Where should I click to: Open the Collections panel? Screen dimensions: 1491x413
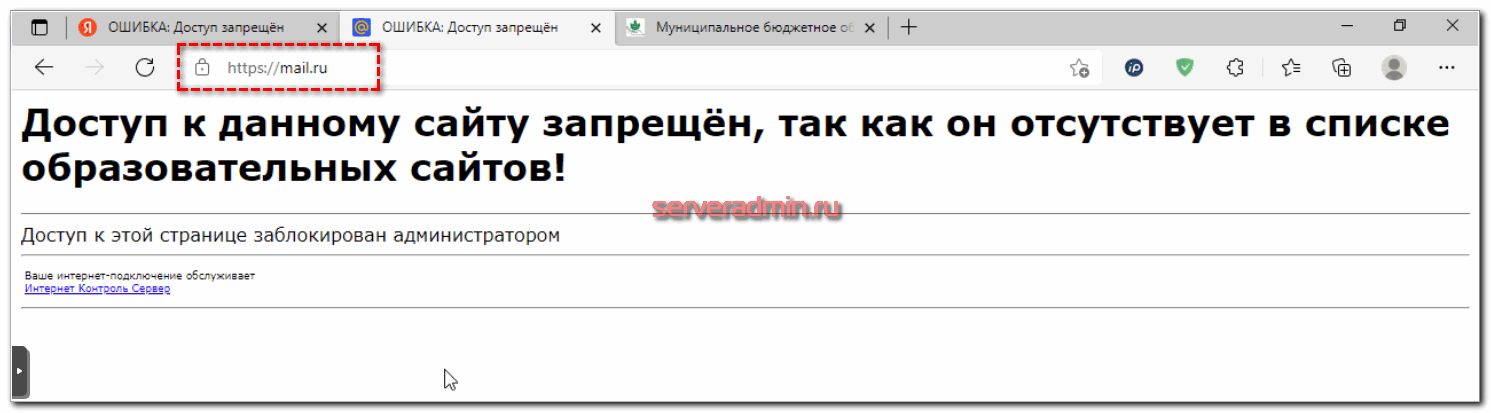click(x=1342, y=68)
